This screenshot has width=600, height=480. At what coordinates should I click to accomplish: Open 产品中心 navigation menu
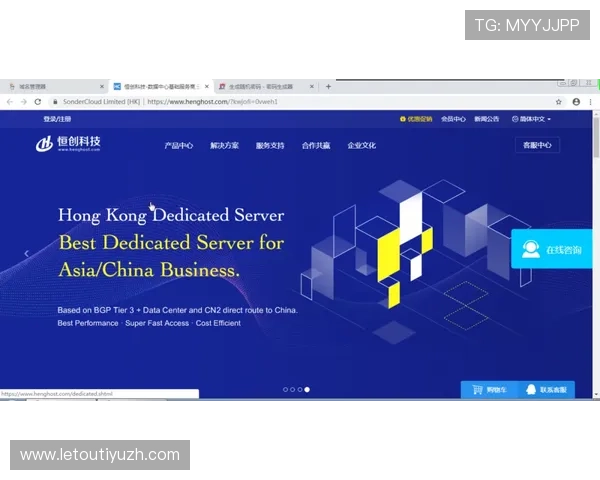tap(179, 145)
